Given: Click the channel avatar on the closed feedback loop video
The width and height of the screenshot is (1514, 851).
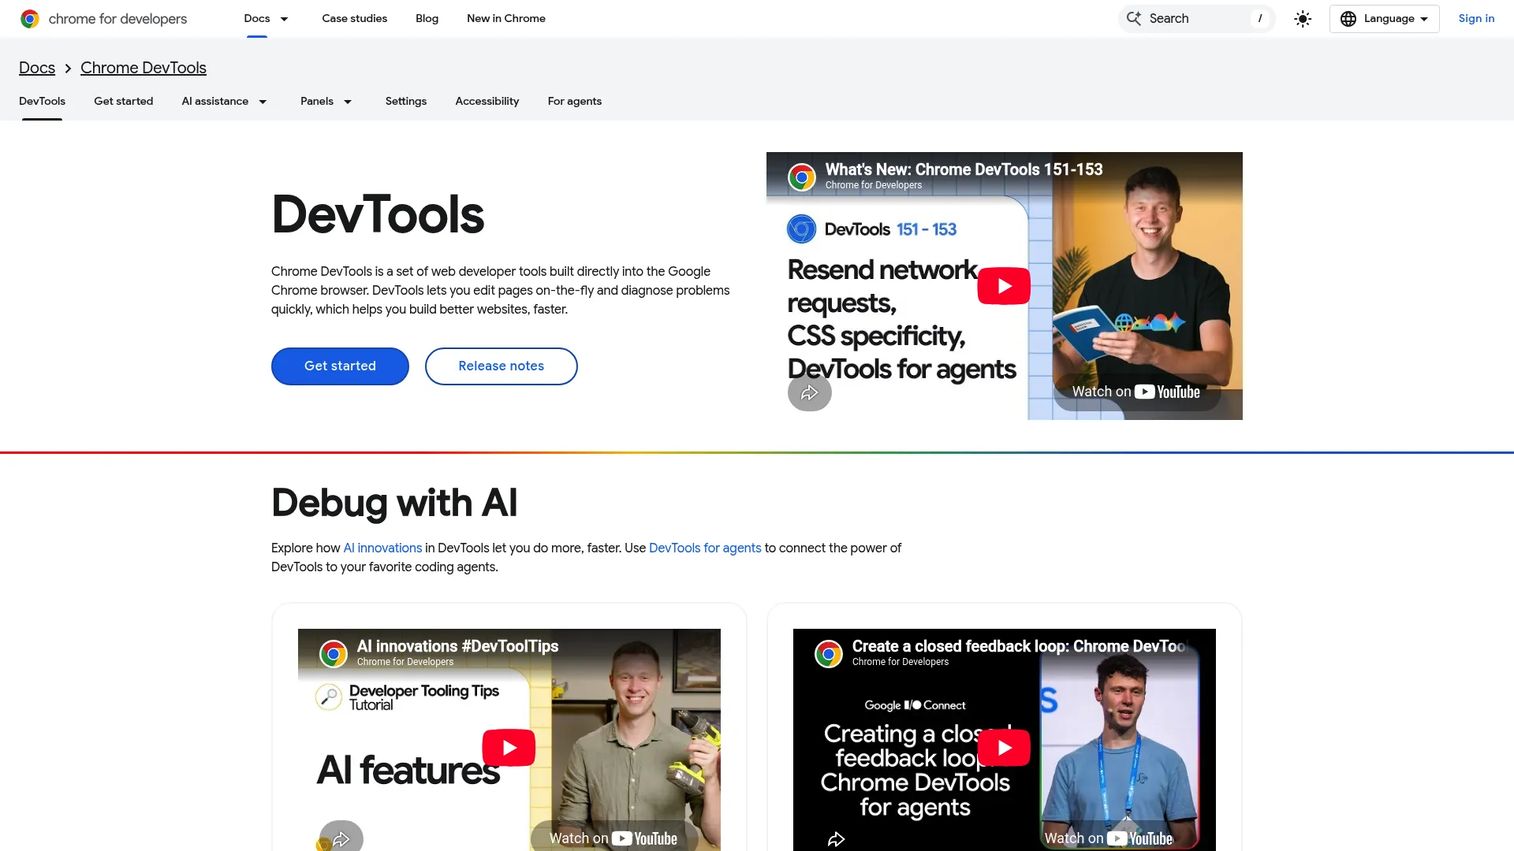Looking at the screenshot, I should [828, 654].
